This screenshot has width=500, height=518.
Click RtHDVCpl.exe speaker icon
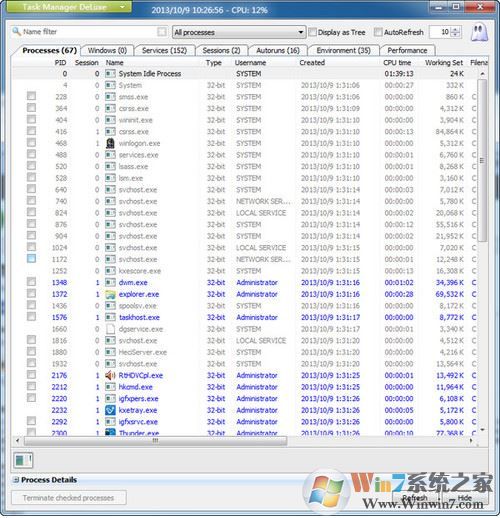(x=110, y=376)
